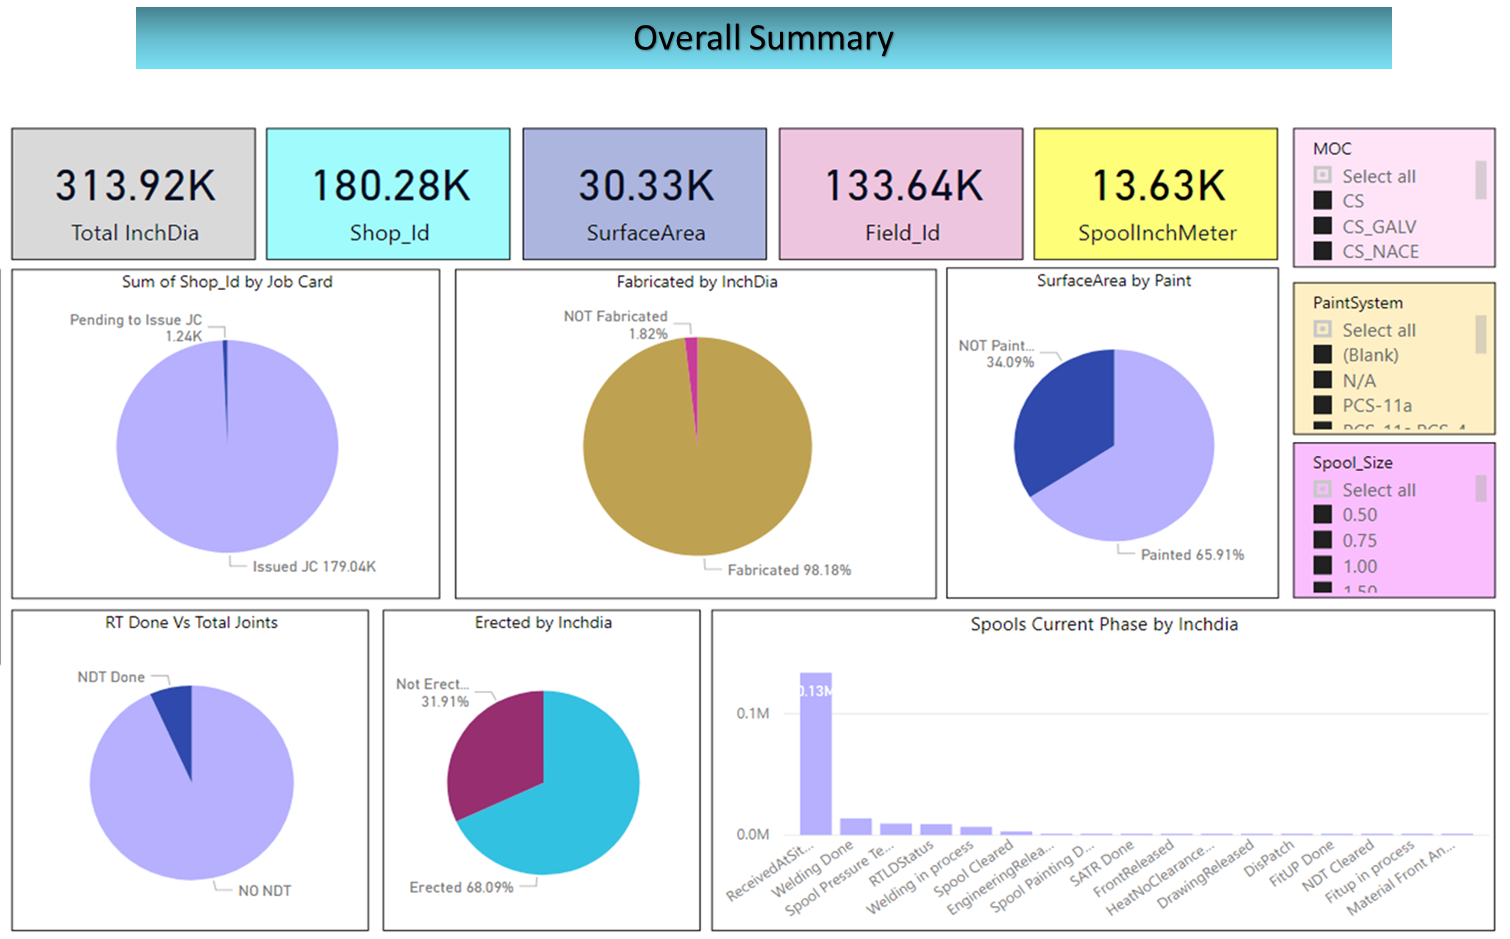Check the CS_GALV option in MOC slicer
This screenshot has height=939, width=1510.
1322,226
